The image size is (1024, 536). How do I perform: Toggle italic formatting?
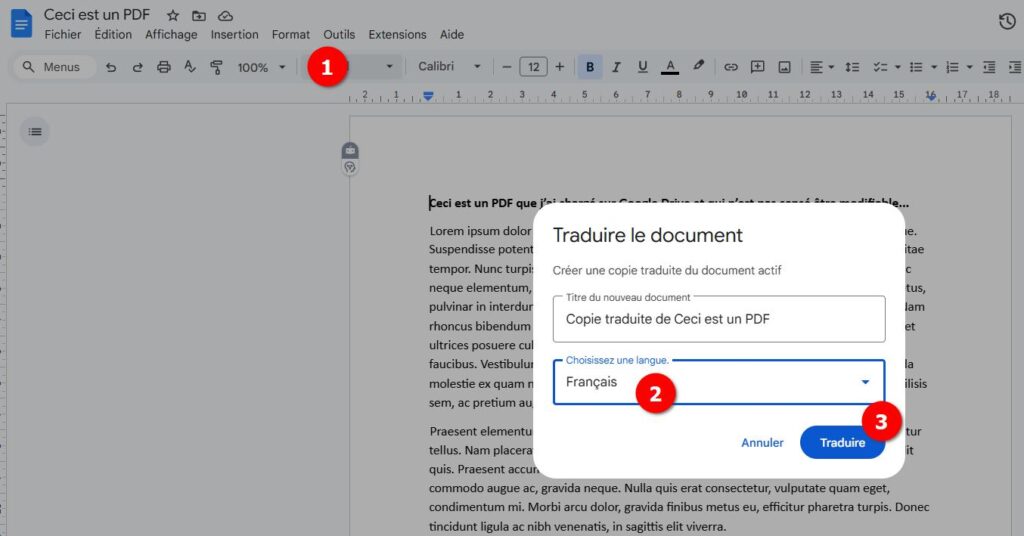click(616, 67)
